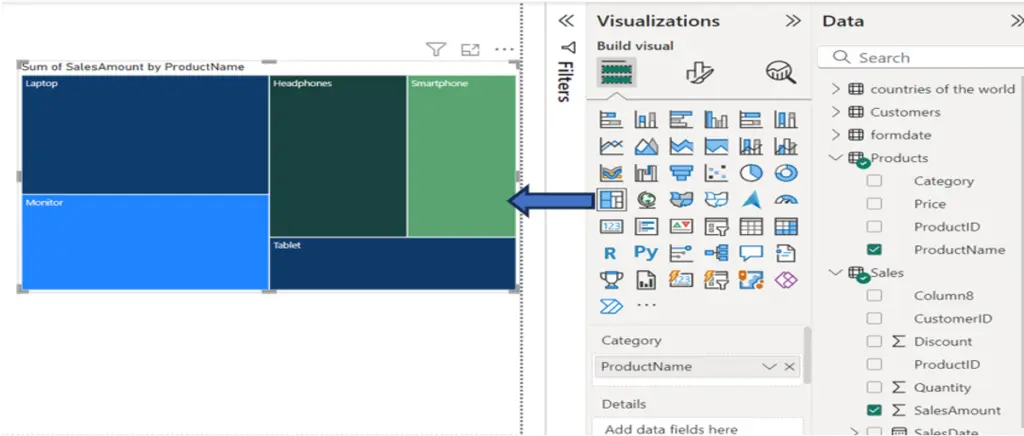This screenshot has height=436, width=1024.
Task: Check the Column8 field checkbox
Action: pyautogui.click(x=874, y=296)
